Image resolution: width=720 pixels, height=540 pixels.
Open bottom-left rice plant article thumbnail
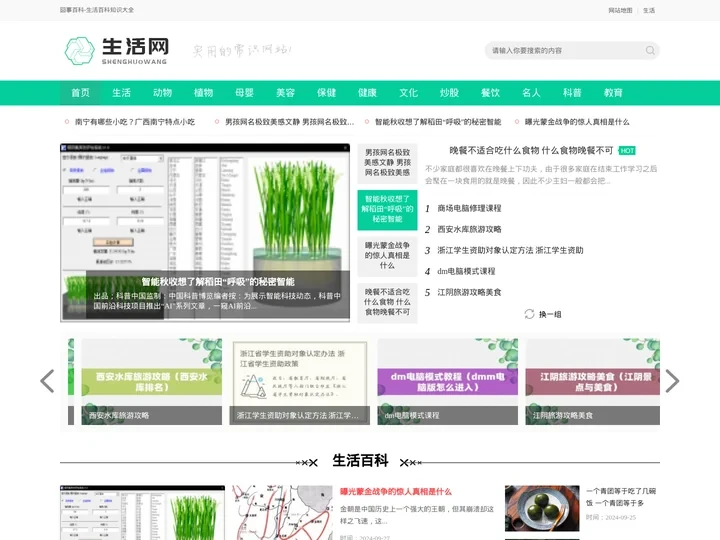point(142,512)
